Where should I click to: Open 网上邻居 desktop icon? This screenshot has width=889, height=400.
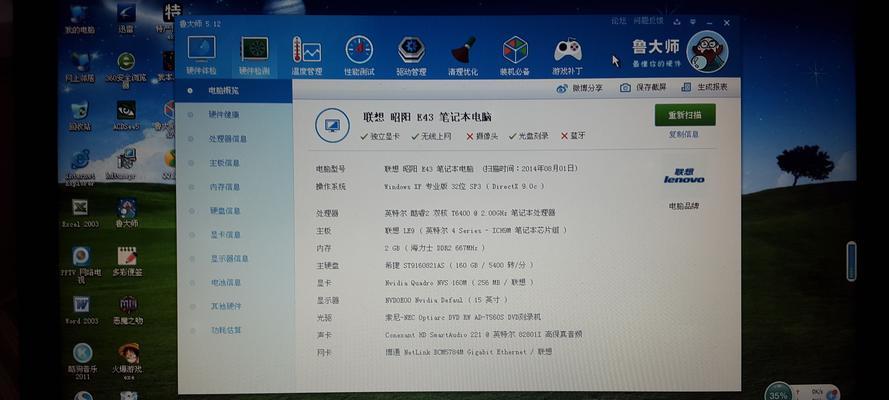pyautogui.click(x=80, y=67)
